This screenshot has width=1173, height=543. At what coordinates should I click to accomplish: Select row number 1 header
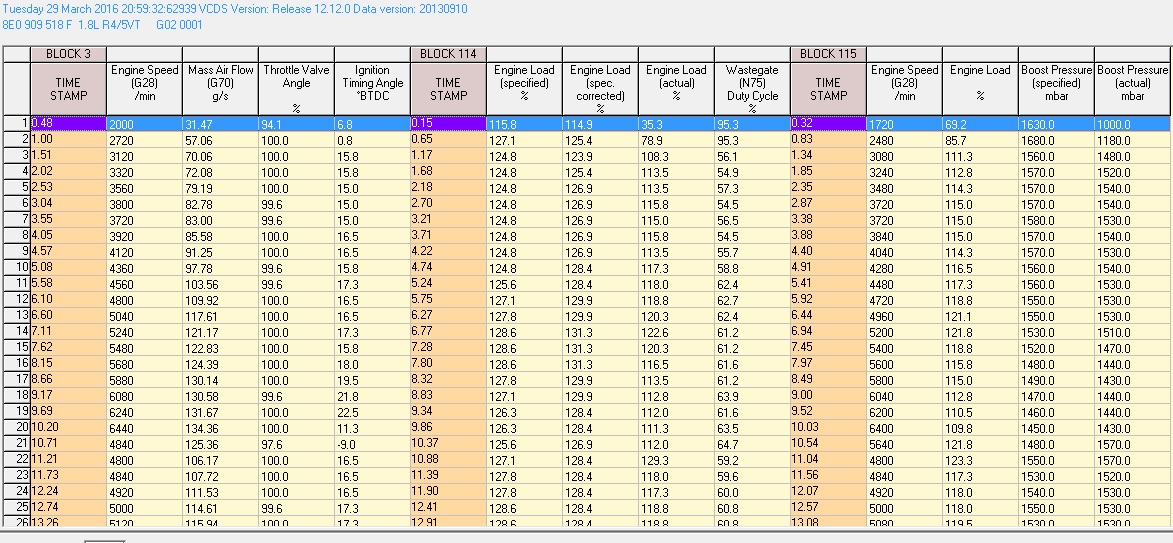coord(15,123)
